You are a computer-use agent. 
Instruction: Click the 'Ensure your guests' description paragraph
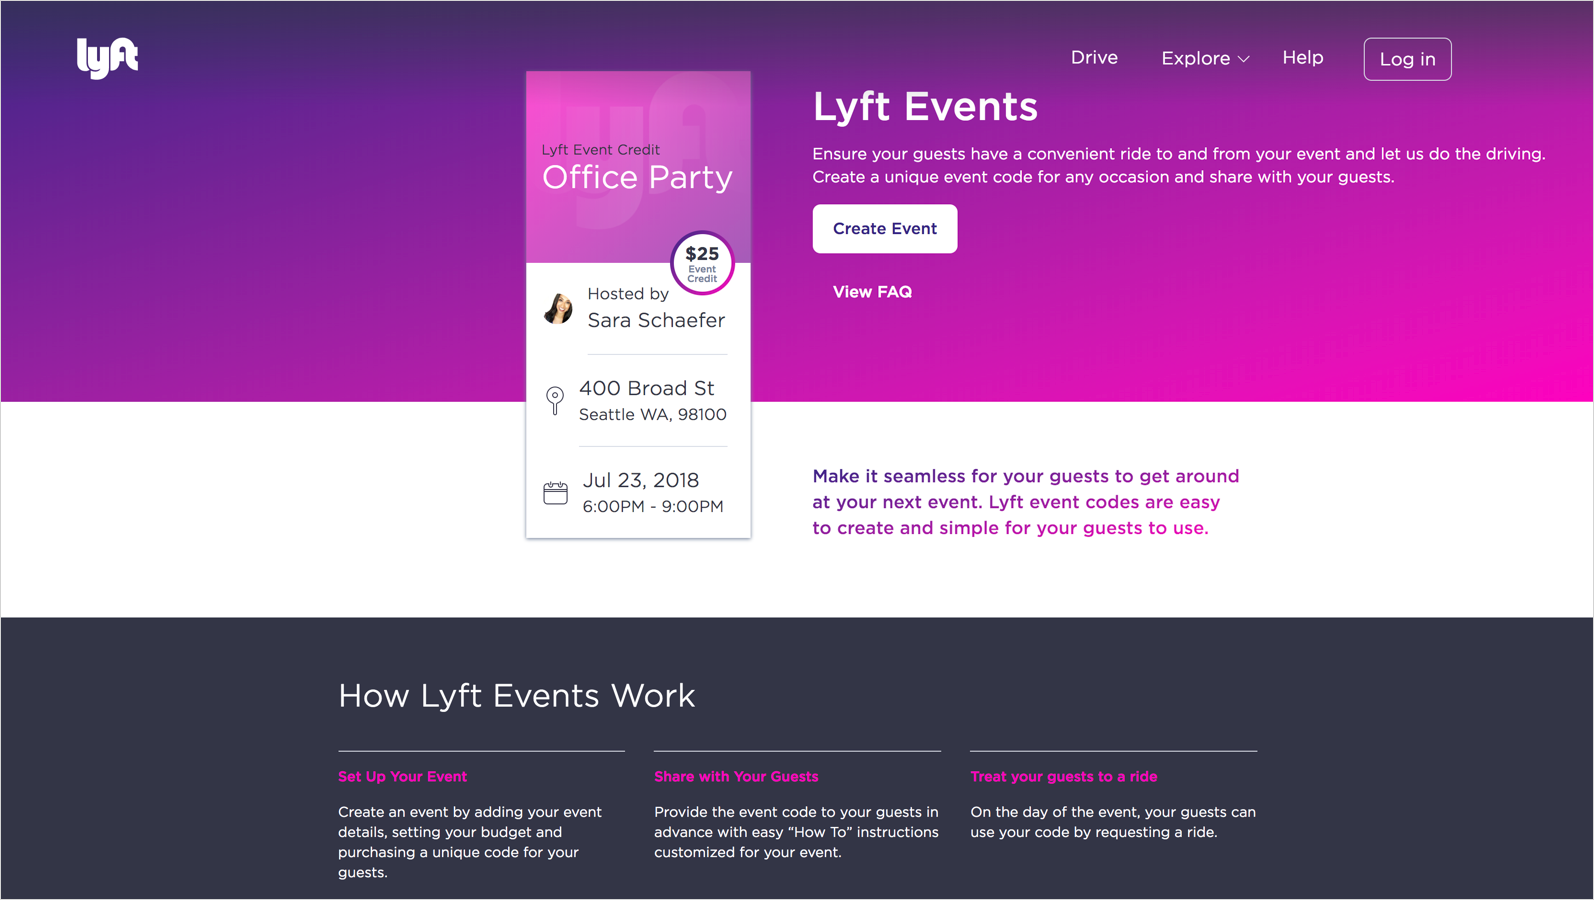pos(1179,166)
